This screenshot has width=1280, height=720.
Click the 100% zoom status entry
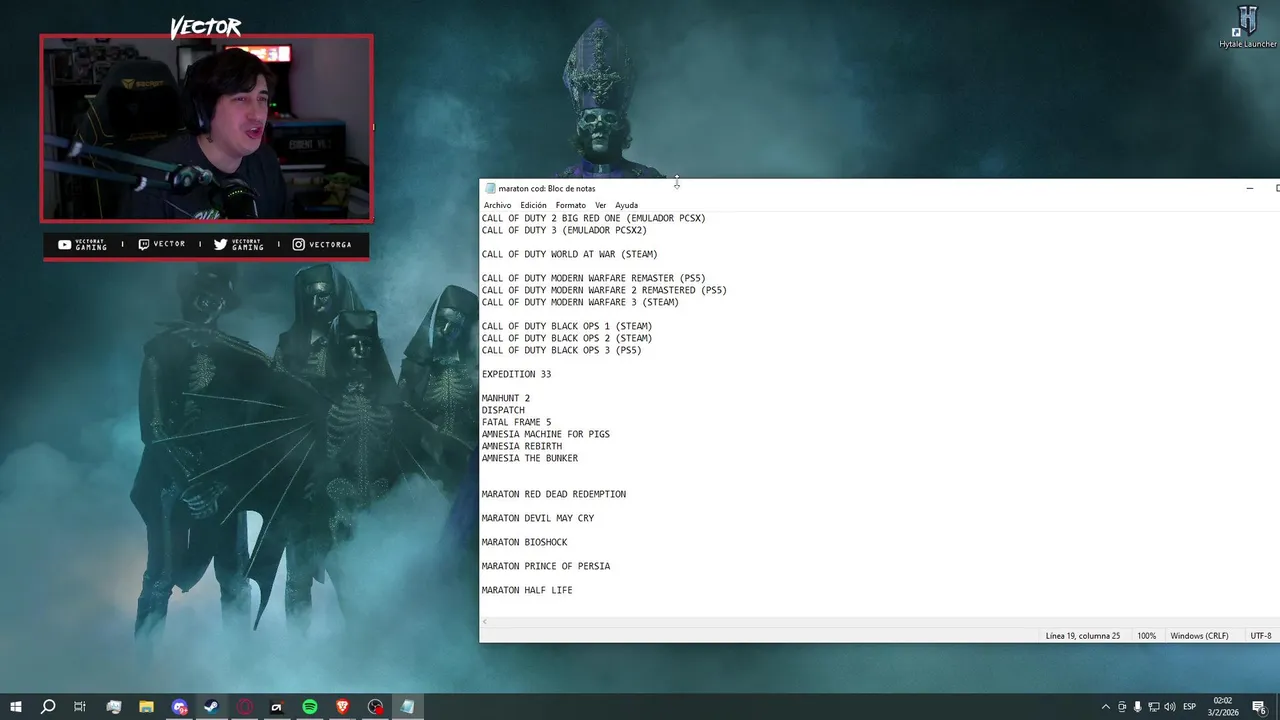[x=1146, y=636]
